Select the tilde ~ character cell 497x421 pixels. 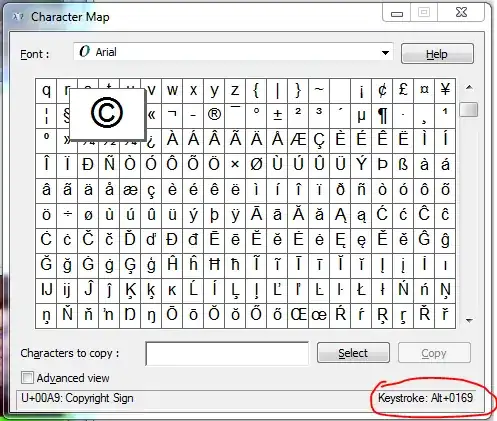(319, 90)
